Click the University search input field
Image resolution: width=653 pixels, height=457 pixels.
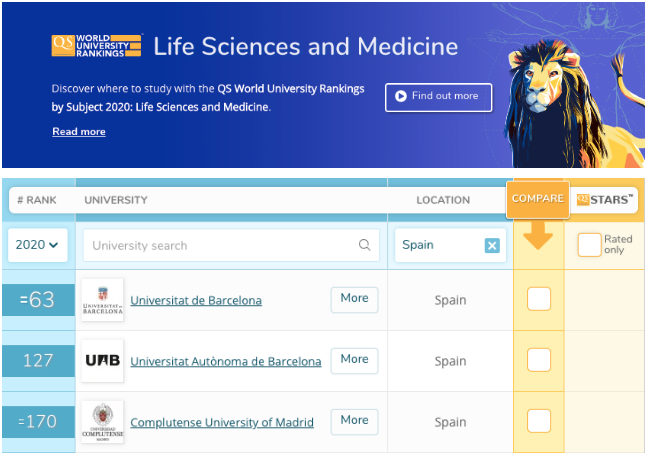[x=220, y=245]
